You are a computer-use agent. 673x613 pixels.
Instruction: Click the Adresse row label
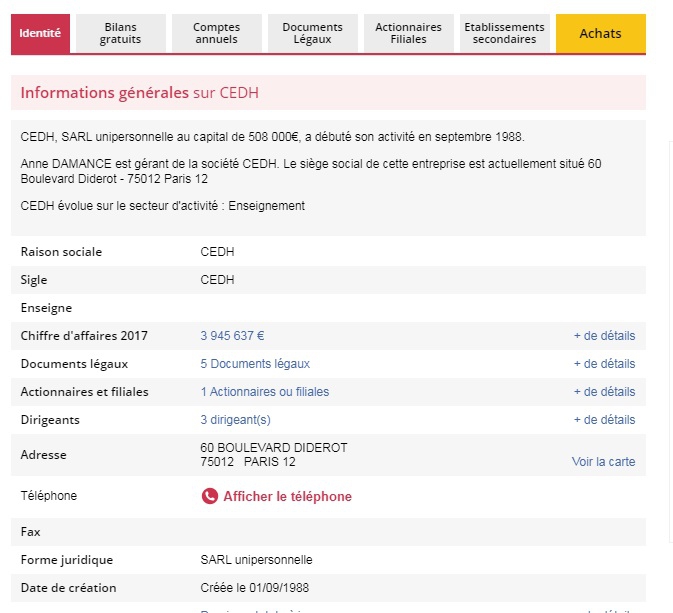[44, 455]
